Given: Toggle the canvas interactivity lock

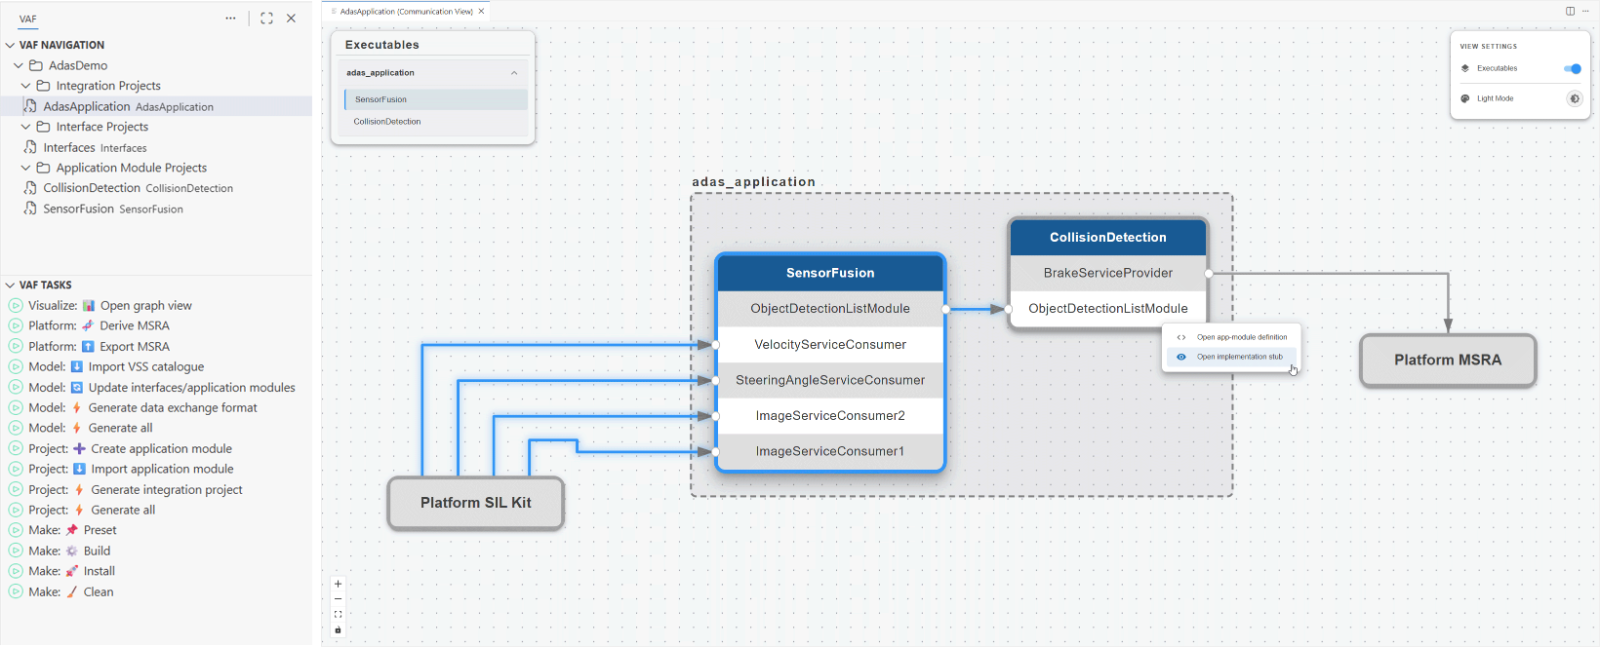Looking at the screenshot, I should (x=338, y=630).
